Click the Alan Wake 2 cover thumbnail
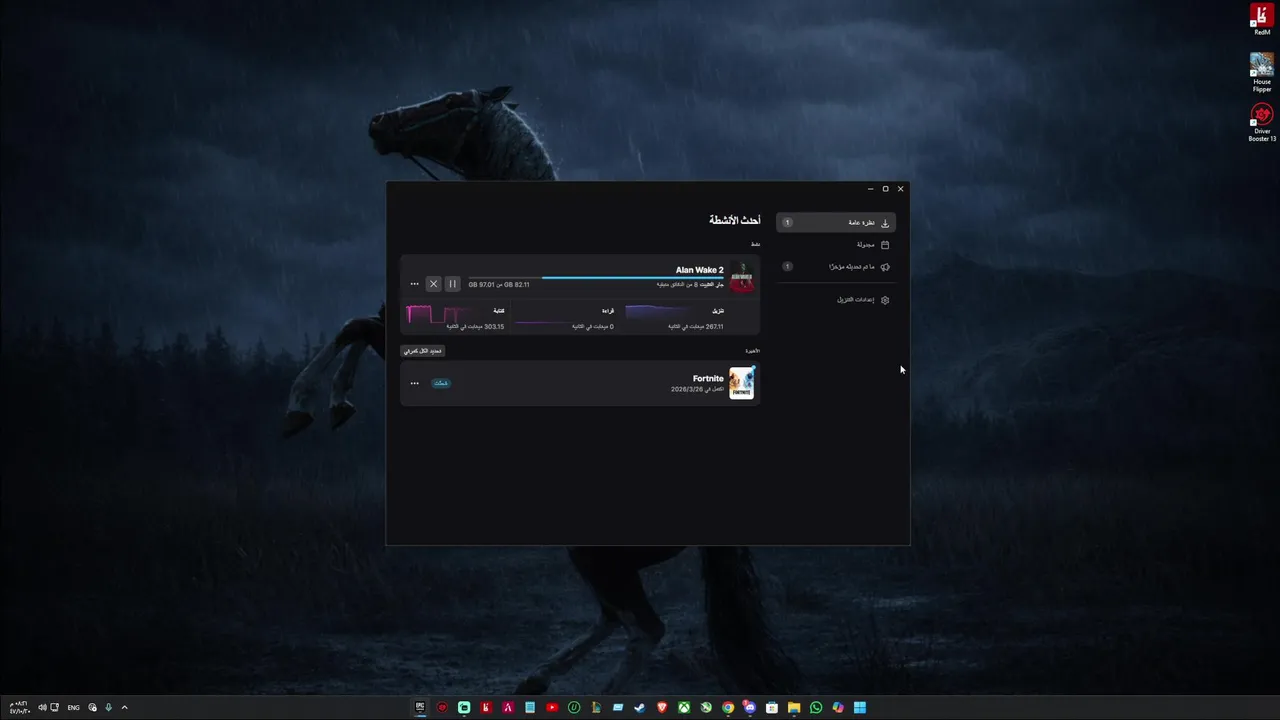This screenshot has height=720, width=1280. (x=741, y=278)
